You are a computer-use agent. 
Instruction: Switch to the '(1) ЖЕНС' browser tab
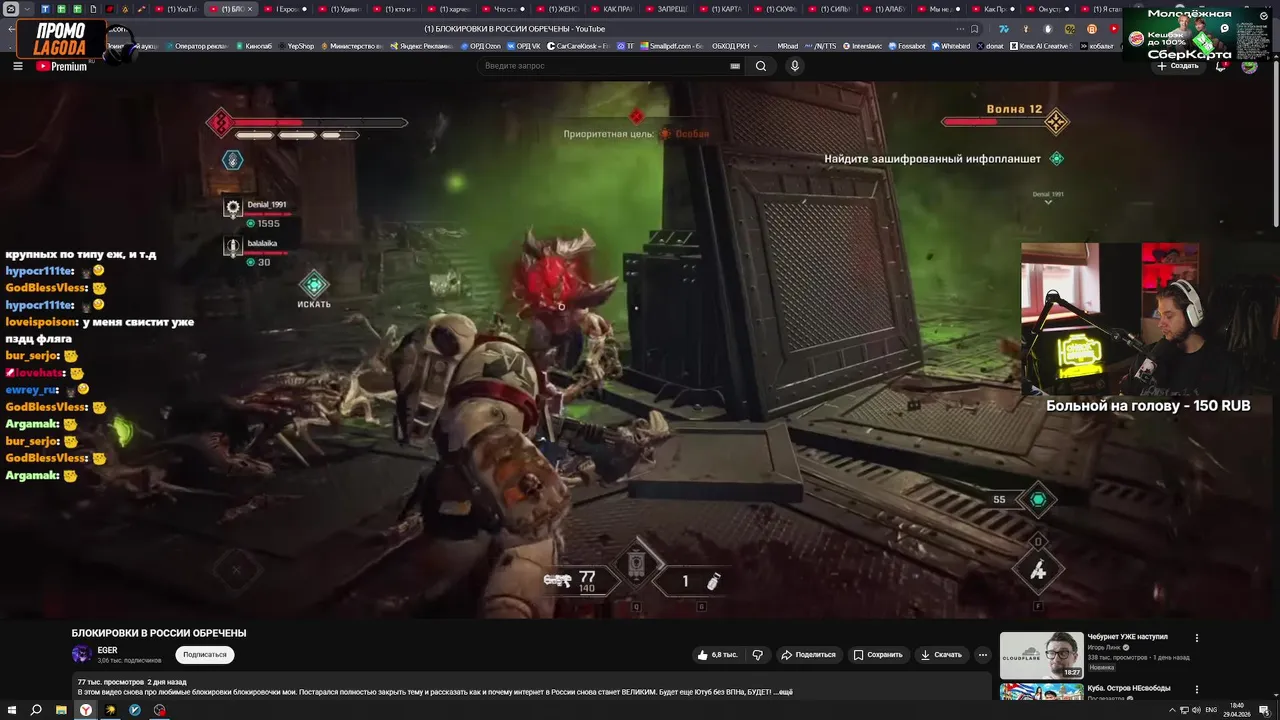[559, 9]
